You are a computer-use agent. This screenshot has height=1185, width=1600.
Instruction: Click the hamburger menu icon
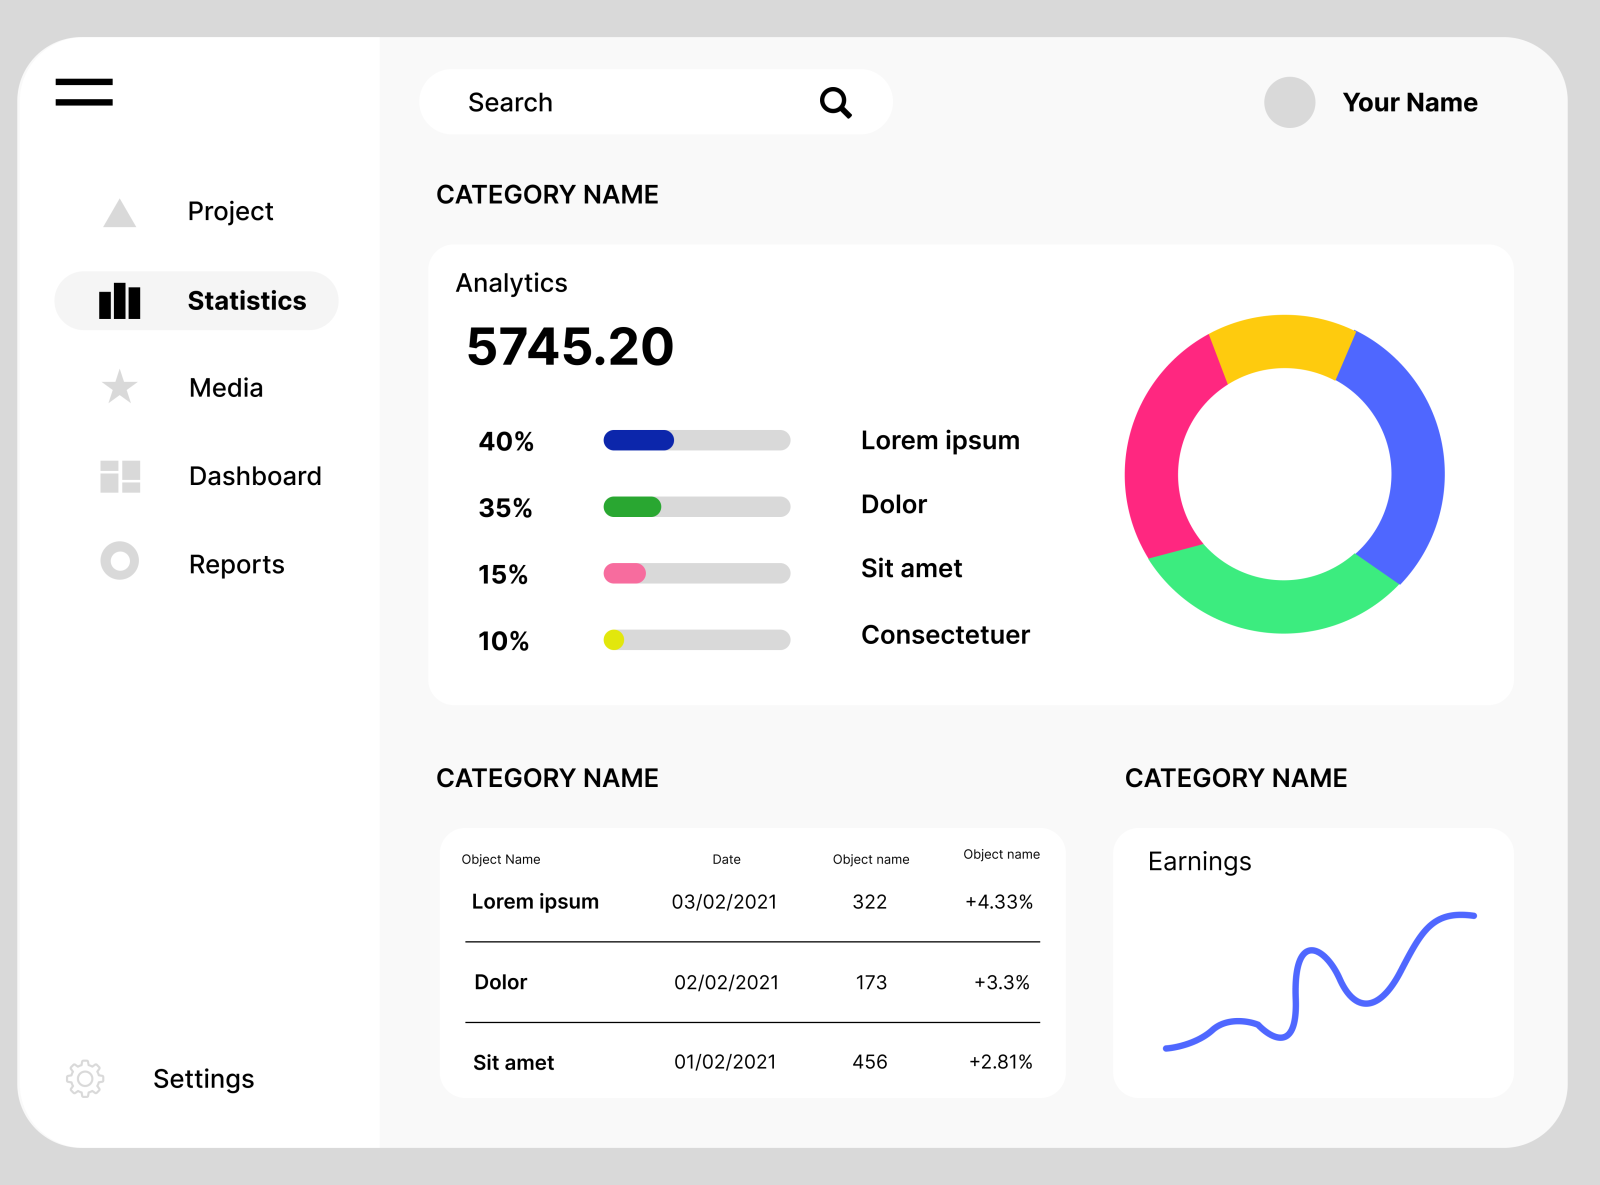[x=83, y=93]
